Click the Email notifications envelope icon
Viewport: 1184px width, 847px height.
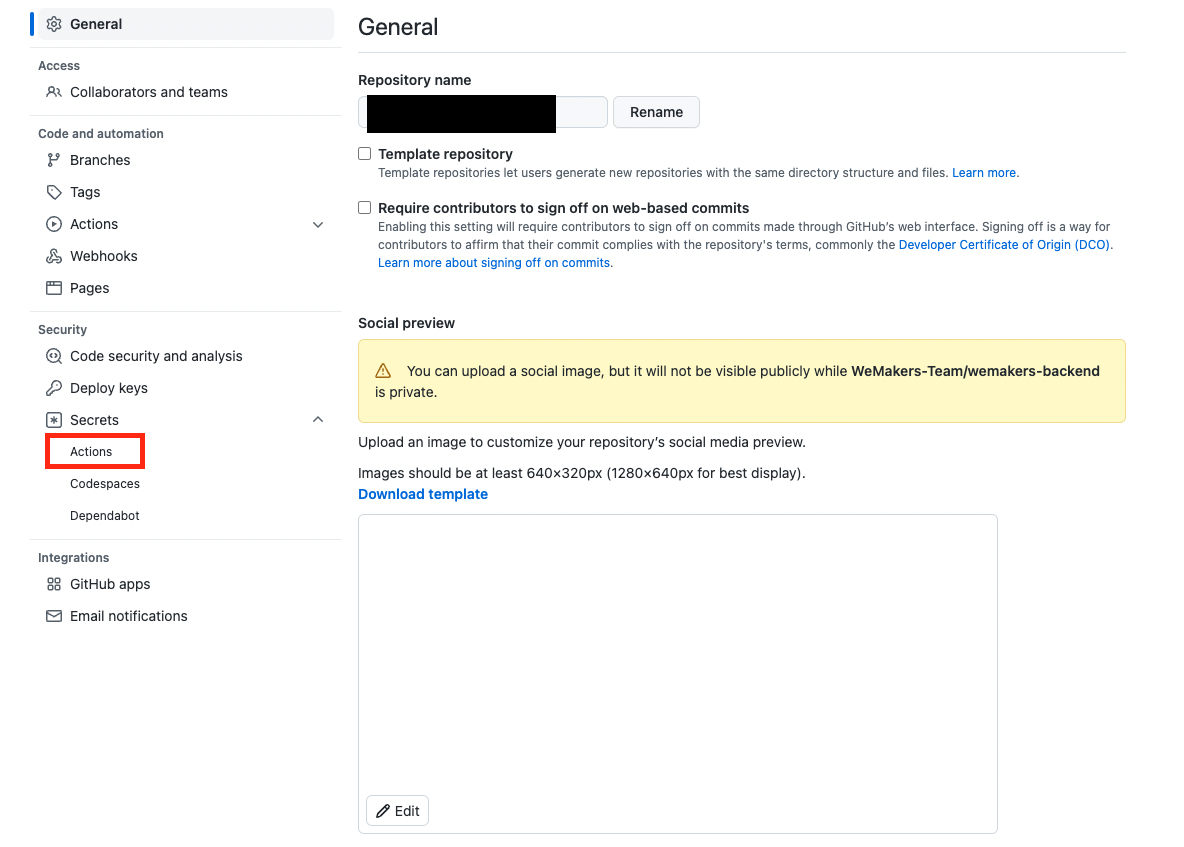54,615
